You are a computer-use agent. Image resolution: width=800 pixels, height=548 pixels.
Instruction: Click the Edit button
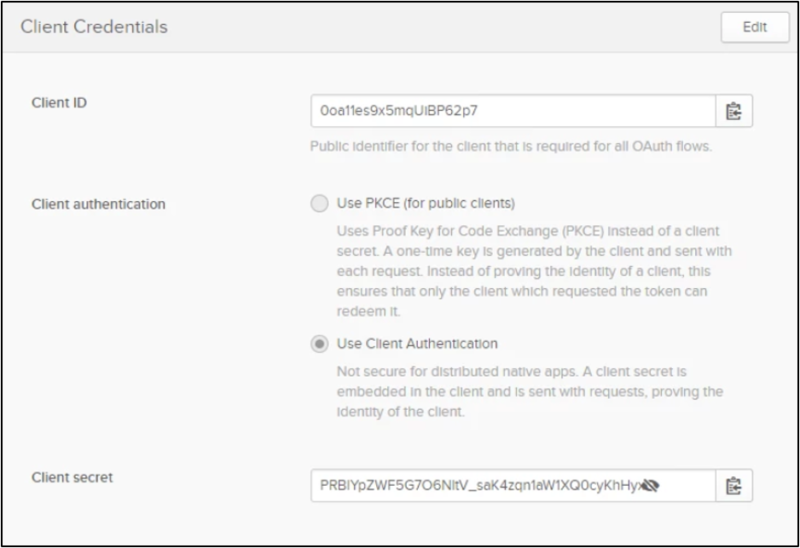tap(755, 27)
